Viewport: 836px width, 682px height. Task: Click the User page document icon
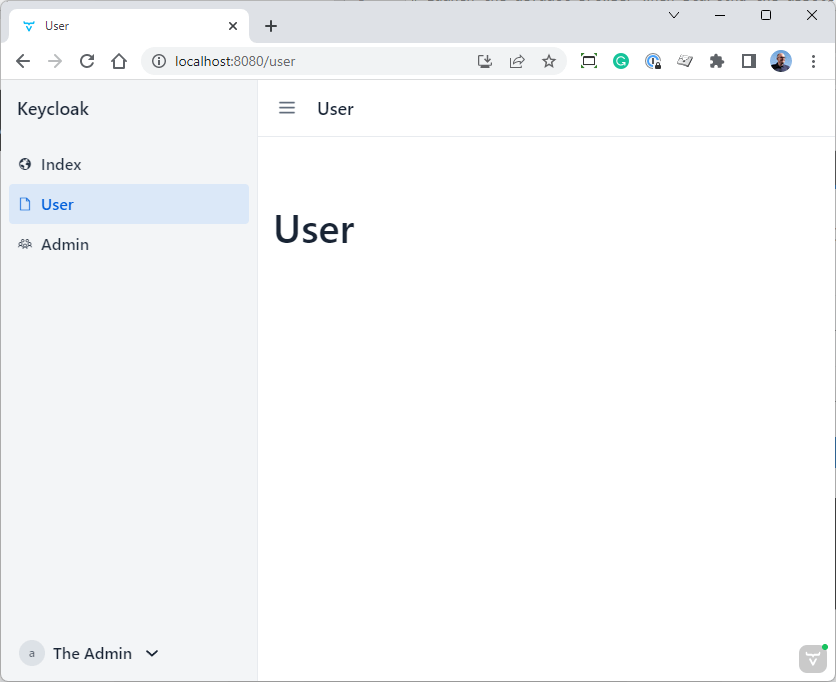pos(25,204)
